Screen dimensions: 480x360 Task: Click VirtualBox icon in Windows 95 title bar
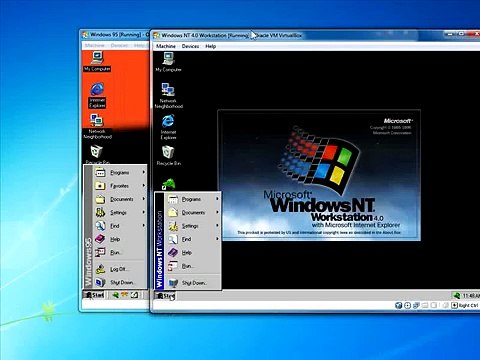coord(85,35)
